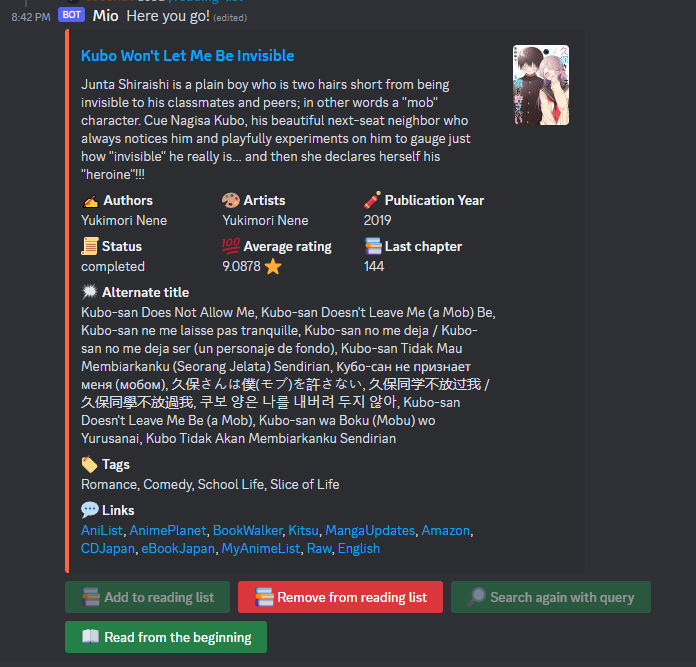
Task: Open the MangaUpdates link
Action: tap(370, 530)
